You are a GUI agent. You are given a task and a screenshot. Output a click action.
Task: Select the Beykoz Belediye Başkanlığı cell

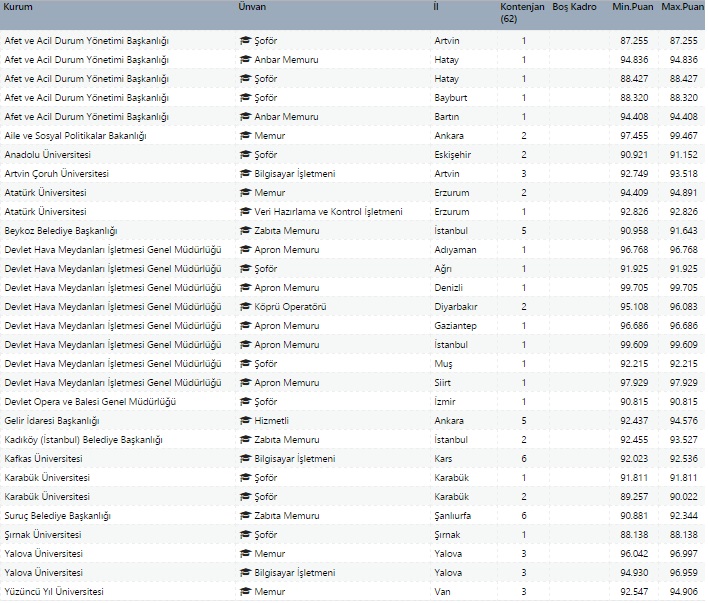(x=61, y=231)
